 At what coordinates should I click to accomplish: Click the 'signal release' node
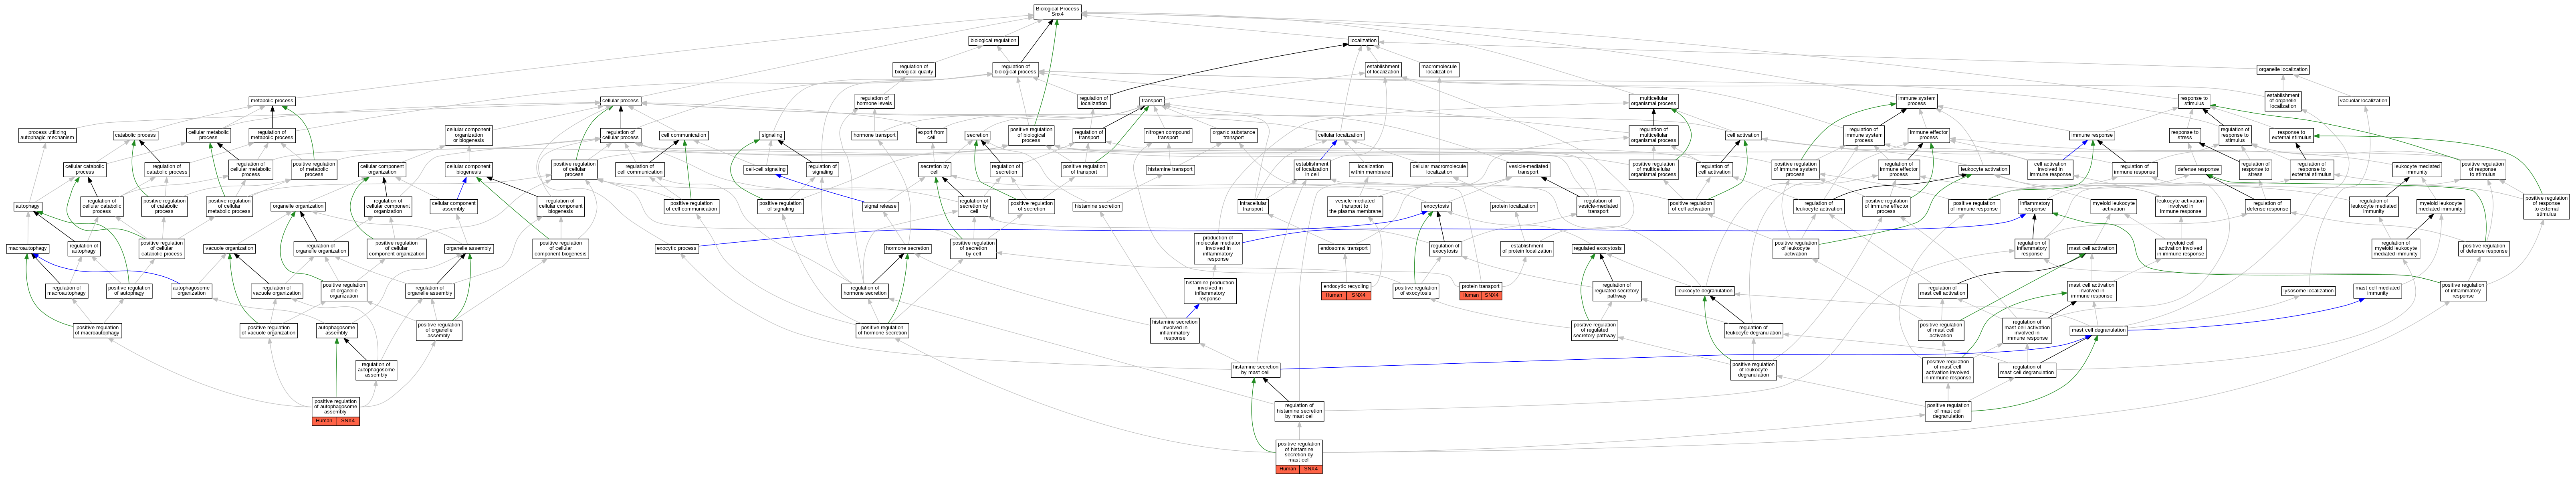tap(880, 206)
